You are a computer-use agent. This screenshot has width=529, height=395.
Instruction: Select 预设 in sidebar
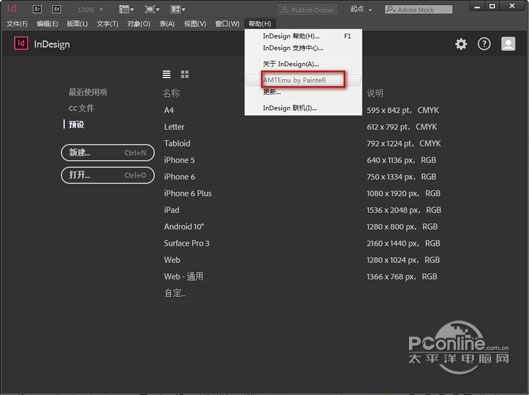point(76,124)
